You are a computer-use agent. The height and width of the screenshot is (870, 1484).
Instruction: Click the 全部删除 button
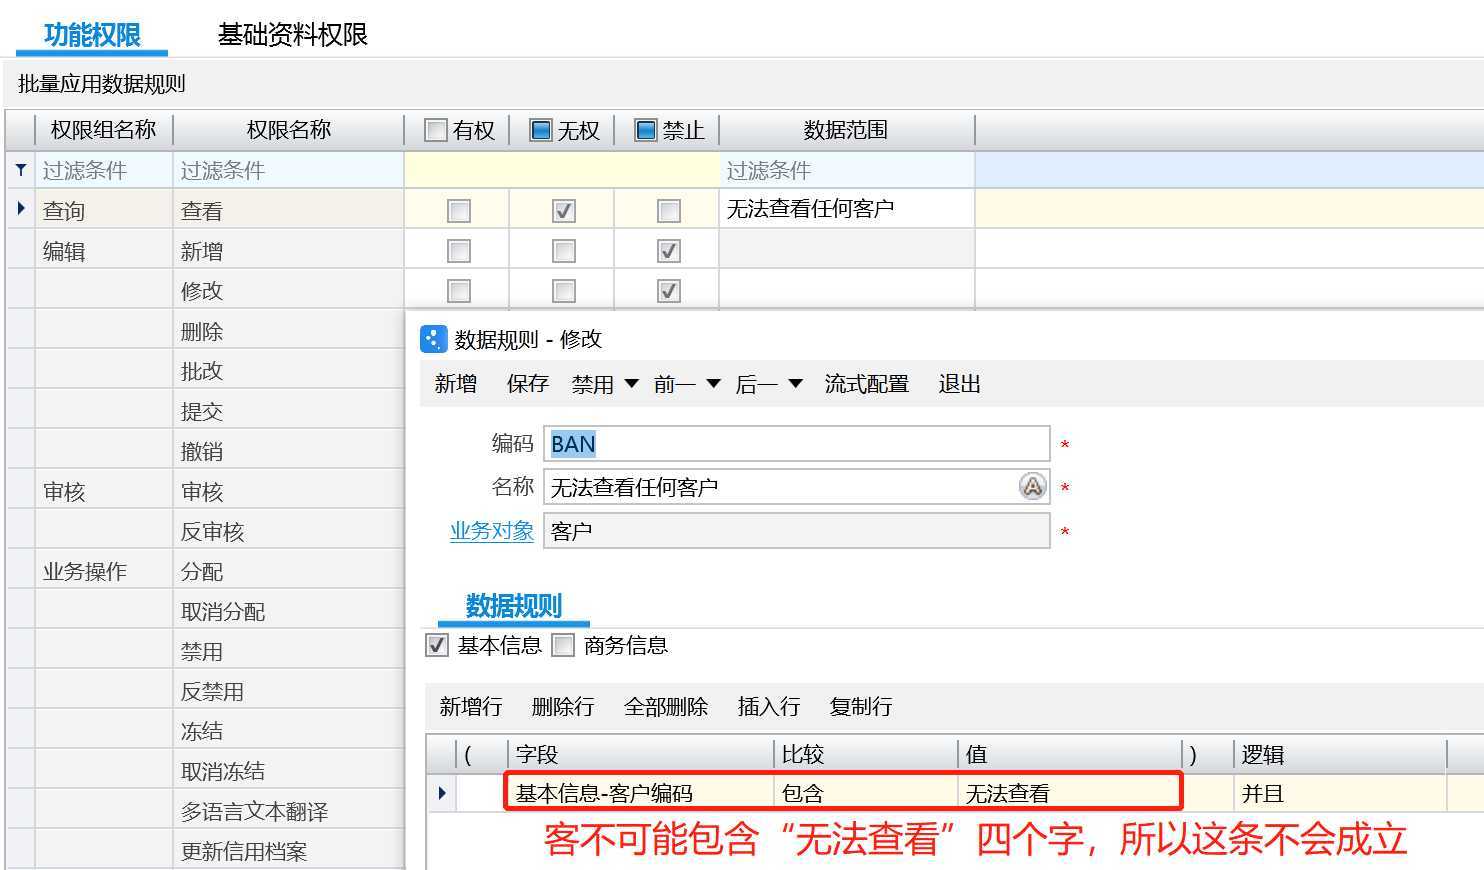coord(666,707)
